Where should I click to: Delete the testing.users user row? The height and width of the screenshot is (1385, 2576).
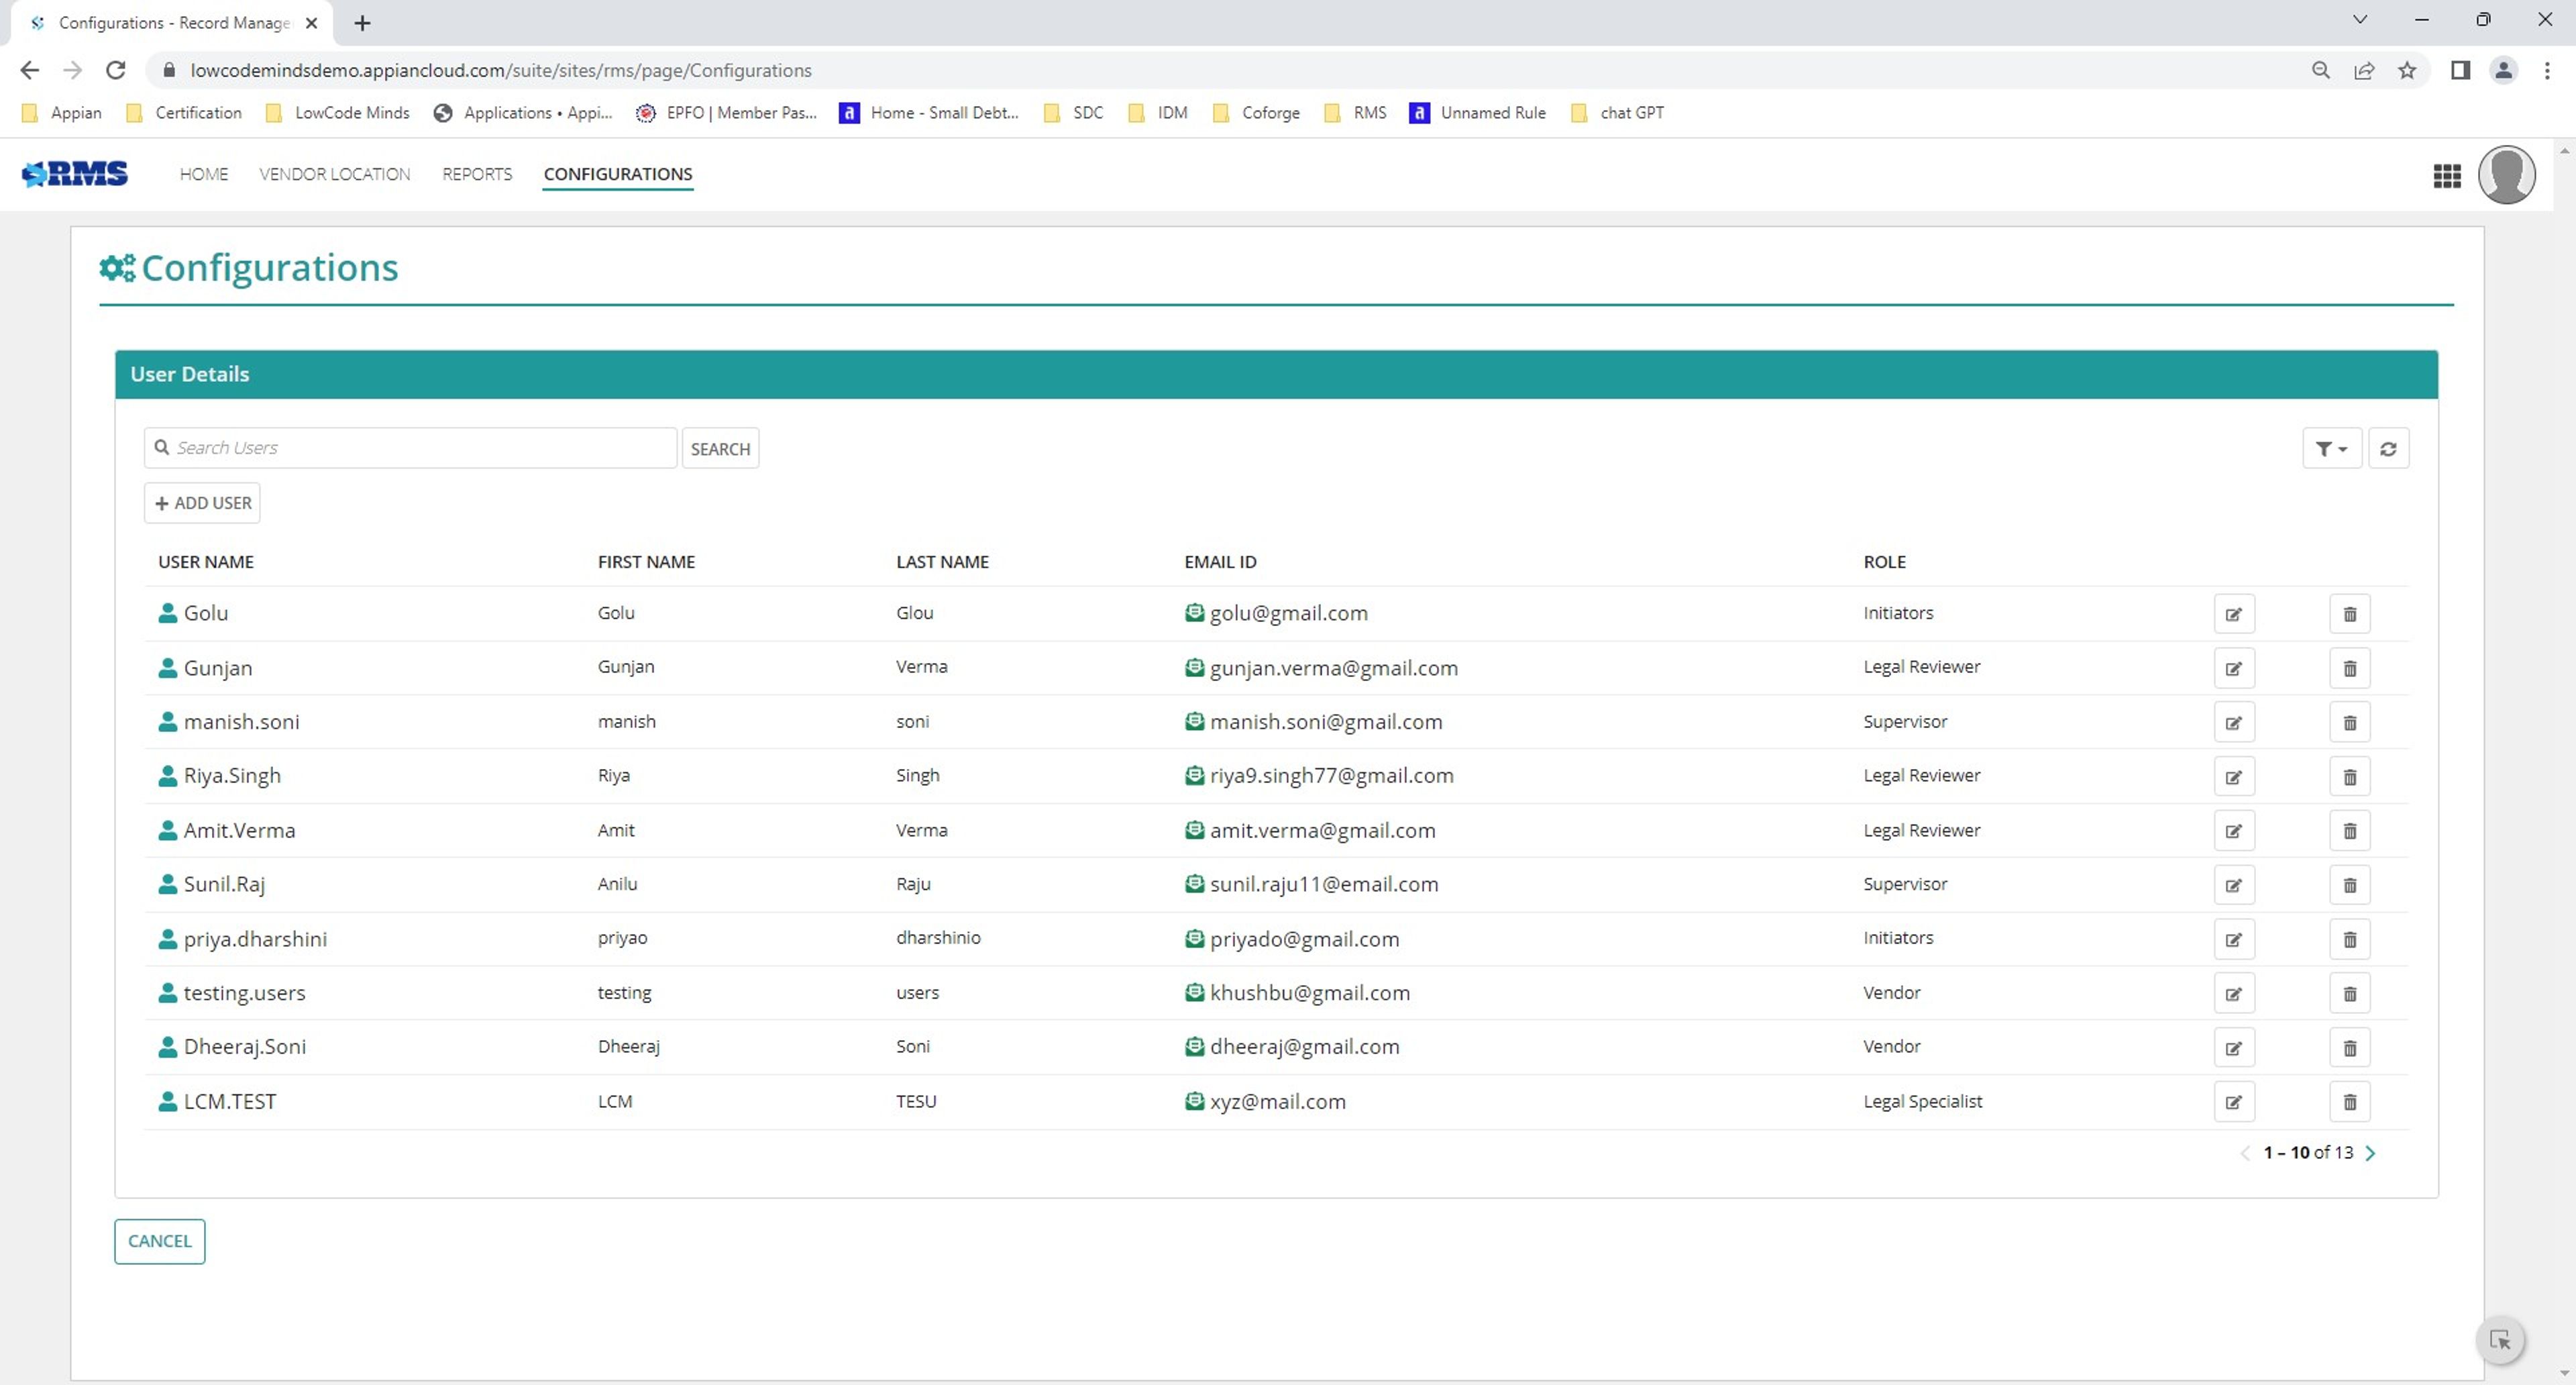point(2350,994)
